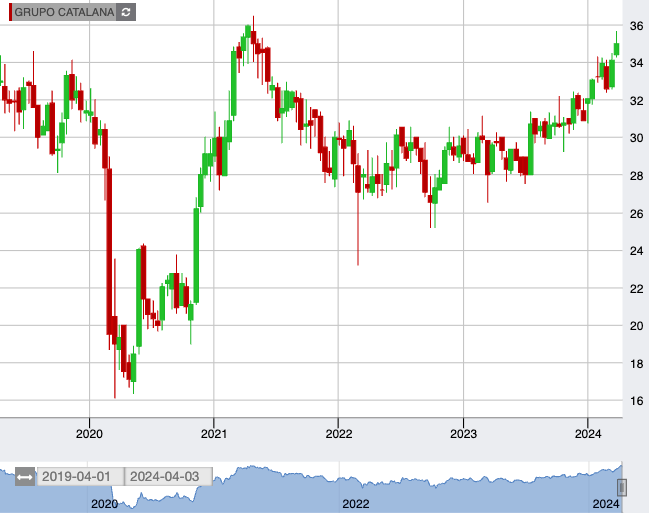Click the 32 price axis label
654x517 pixels.
pyautogui.click(x=636, y=101)
